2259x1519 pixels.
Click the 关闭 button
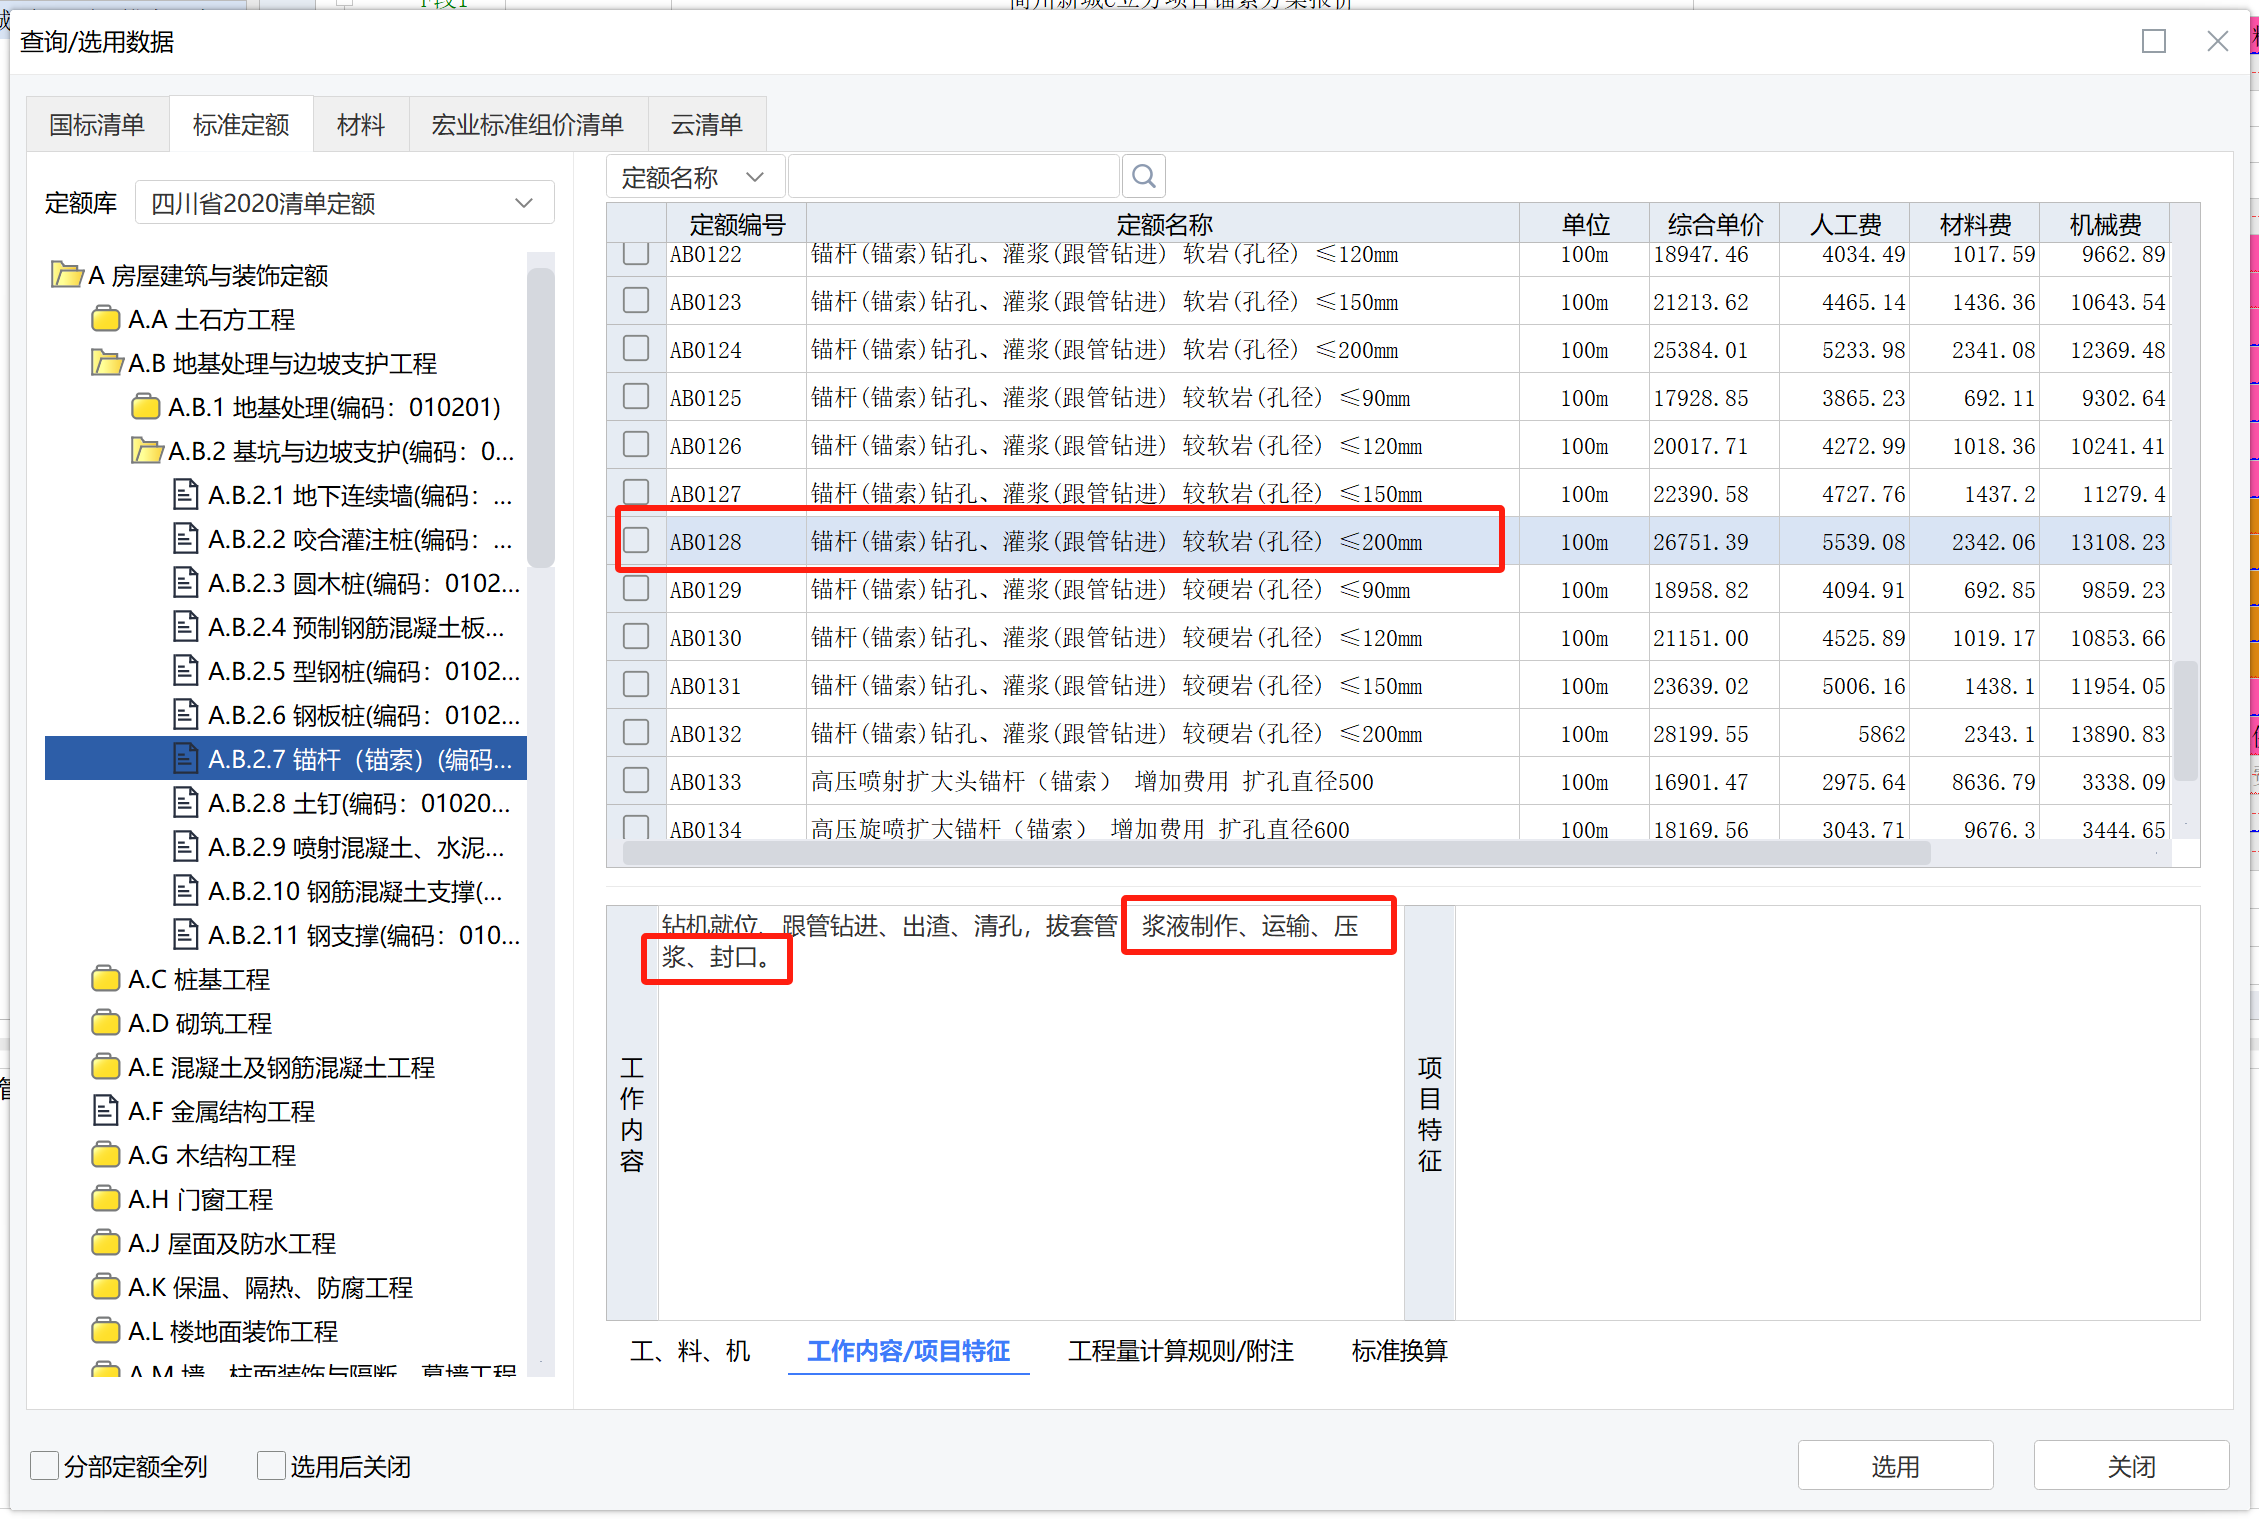pyautogui.click(x=2130, y=1466)
